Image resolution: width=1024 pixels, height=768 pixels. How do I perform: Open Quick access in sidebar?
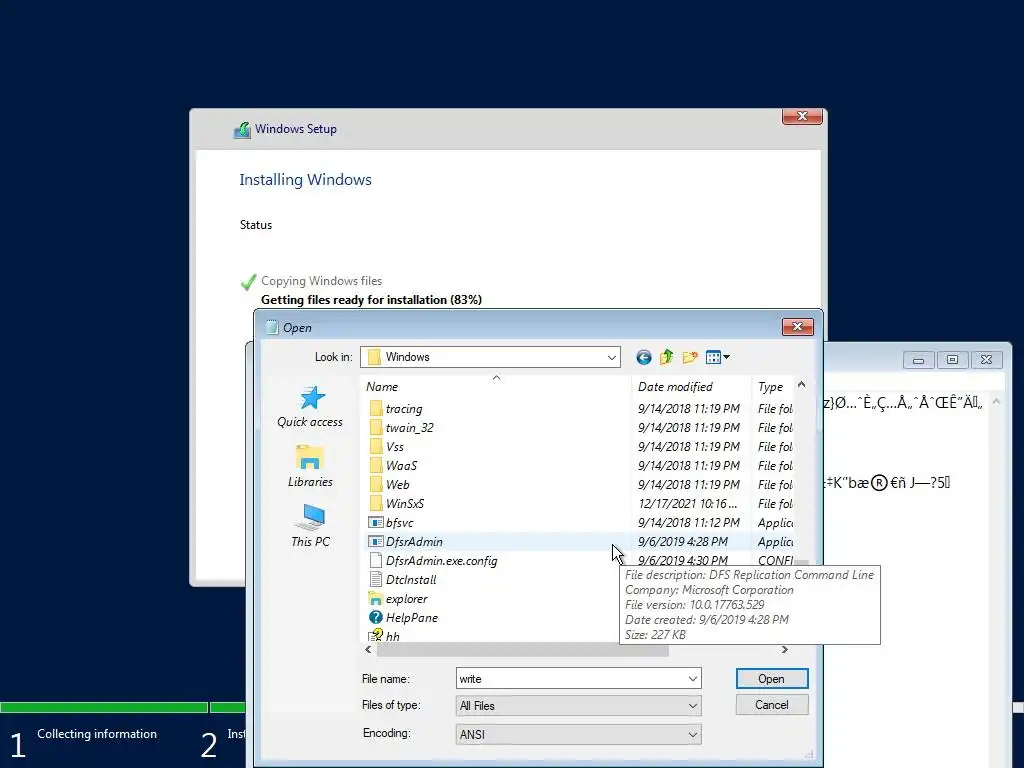click(x=310, y=406)
